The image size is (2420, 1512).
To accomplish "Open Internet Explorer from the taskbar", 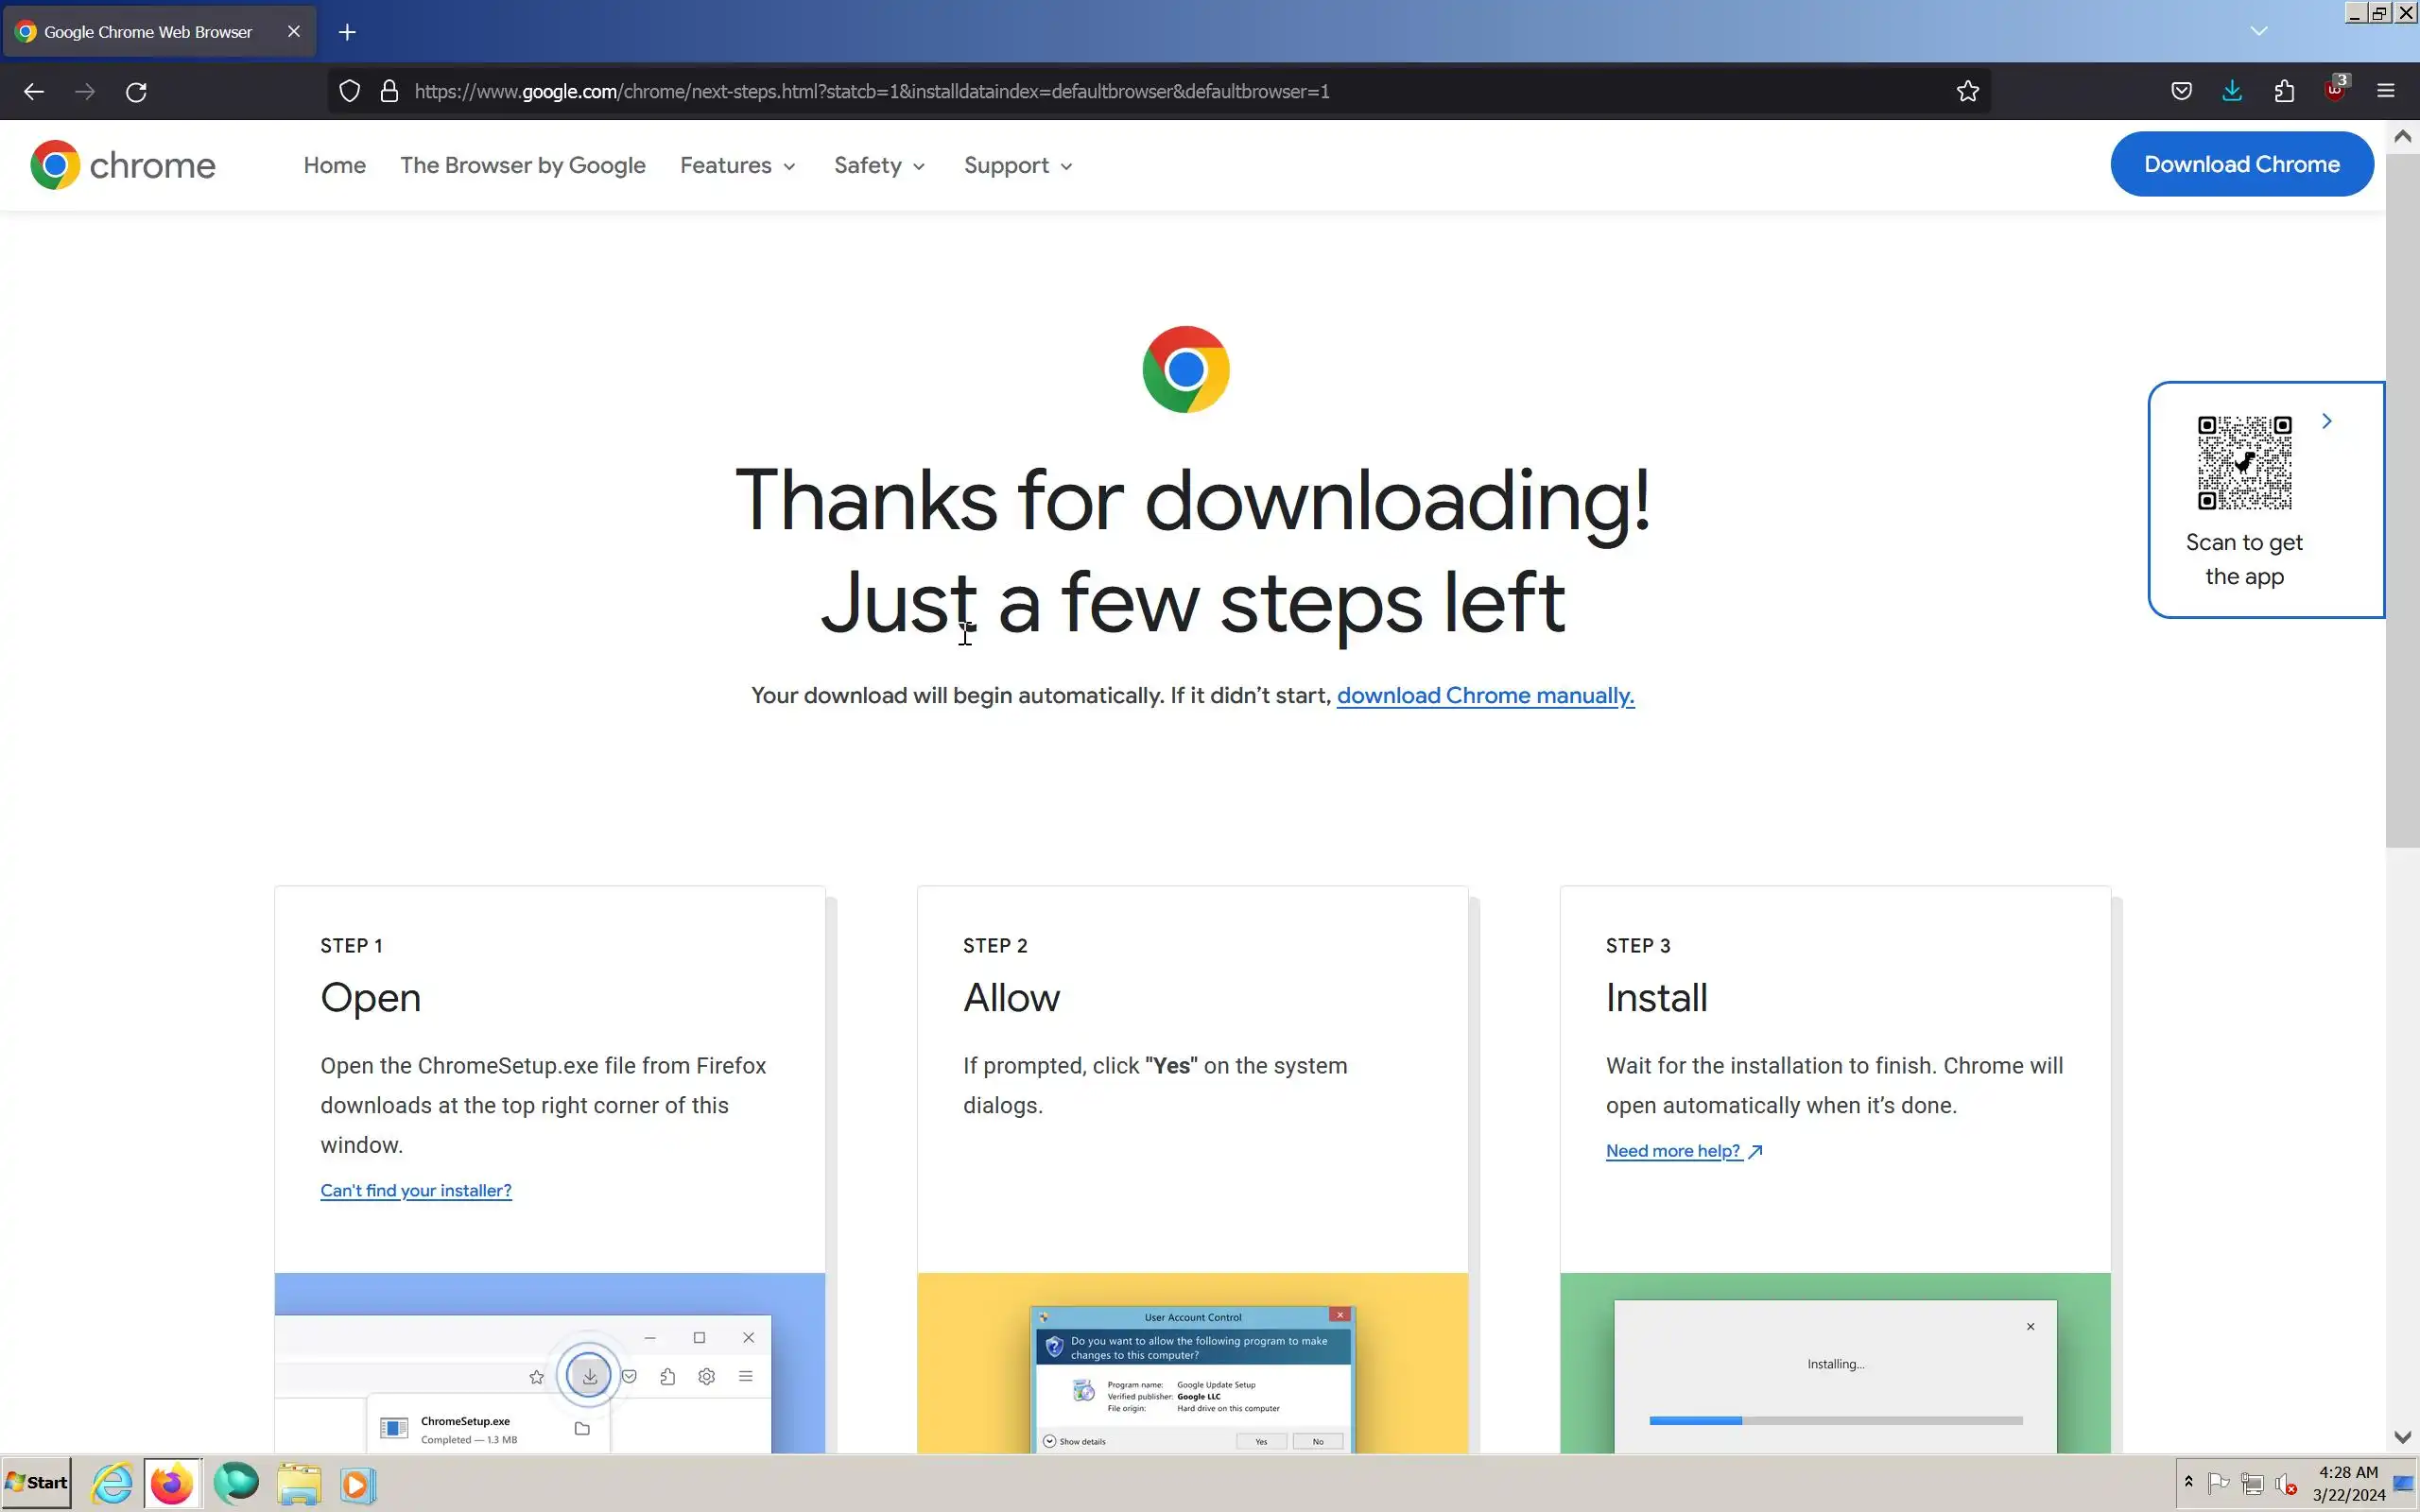I will coord(112,1483).
